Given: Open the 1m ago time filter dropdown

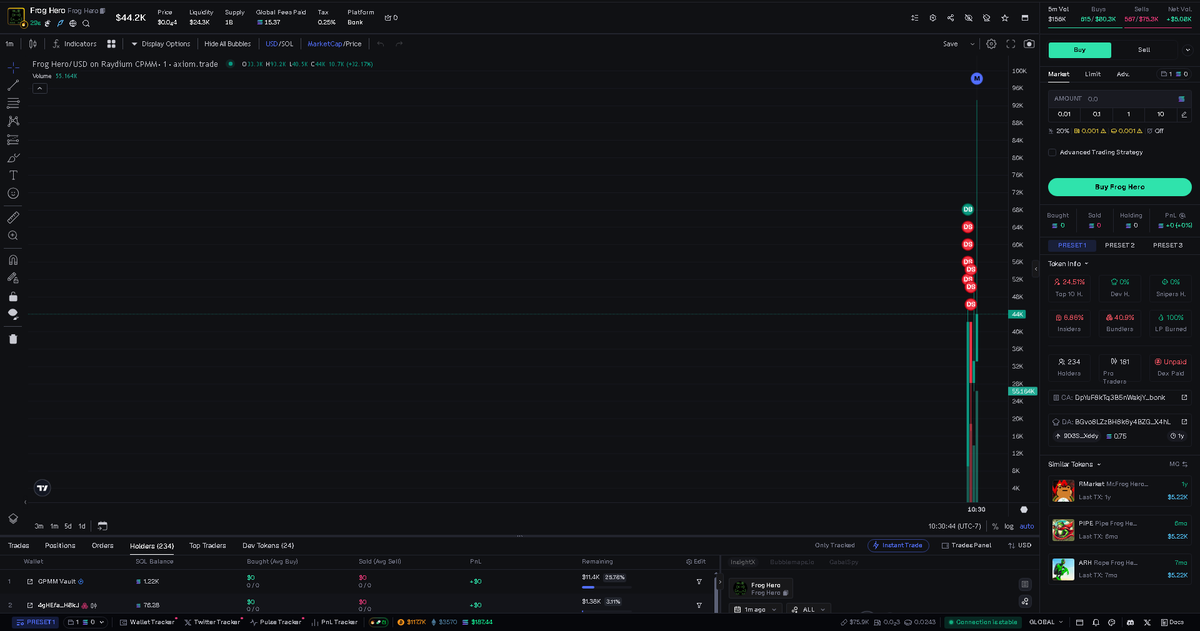Looking at the screenshot, I should pos(755,609).
